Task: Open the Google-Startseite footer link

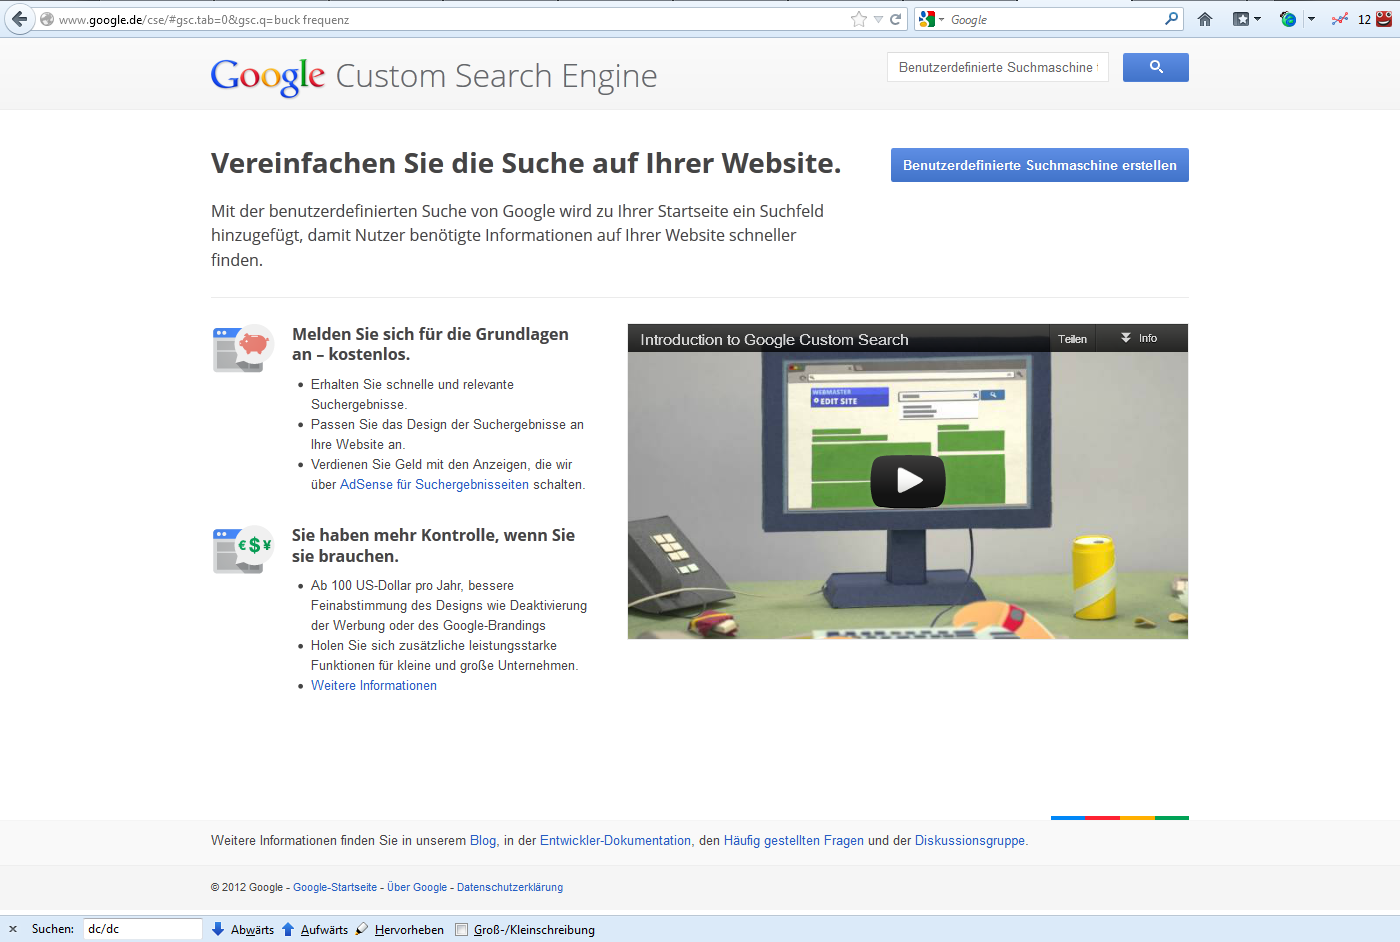Action: 335,887
